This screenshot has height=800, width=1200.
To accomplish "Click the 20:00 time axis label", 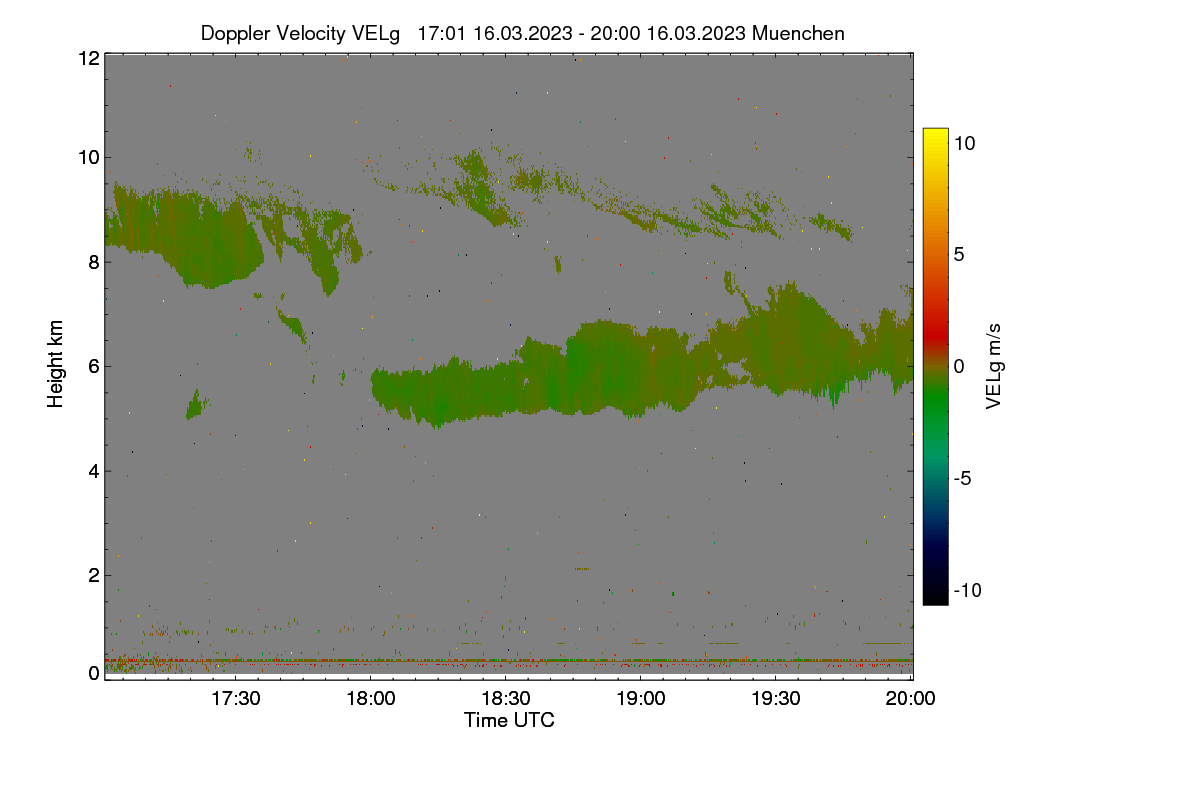I will (910, 700).
